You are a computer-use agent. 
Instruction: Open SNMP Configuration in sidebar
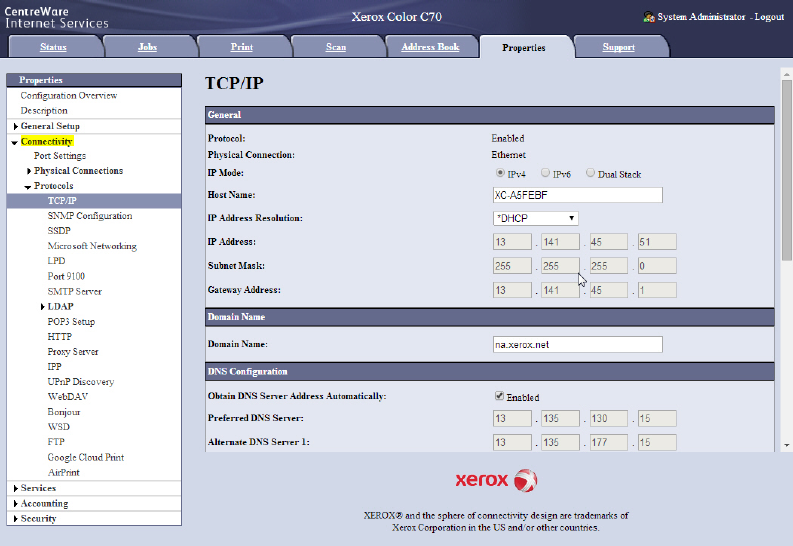(x=89, y=216)
